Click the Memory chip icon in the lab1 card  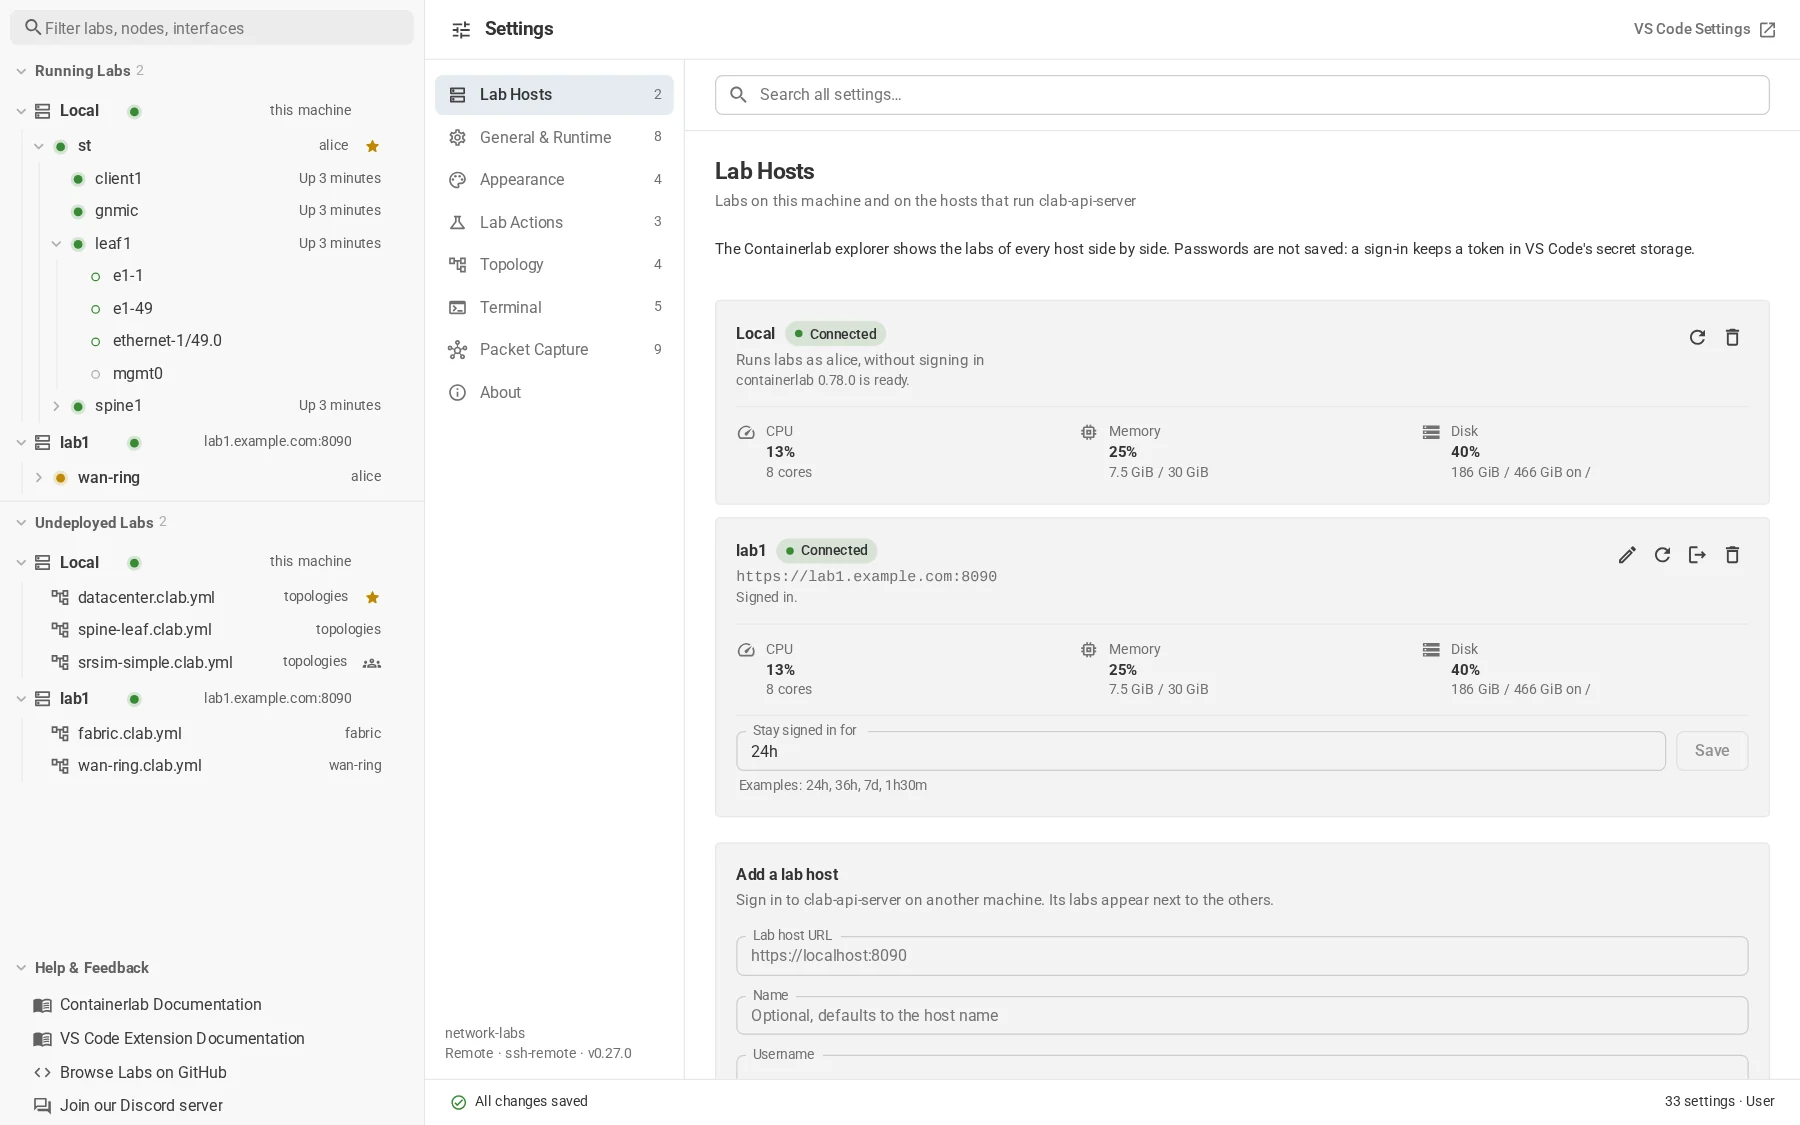click(1089, 650)
